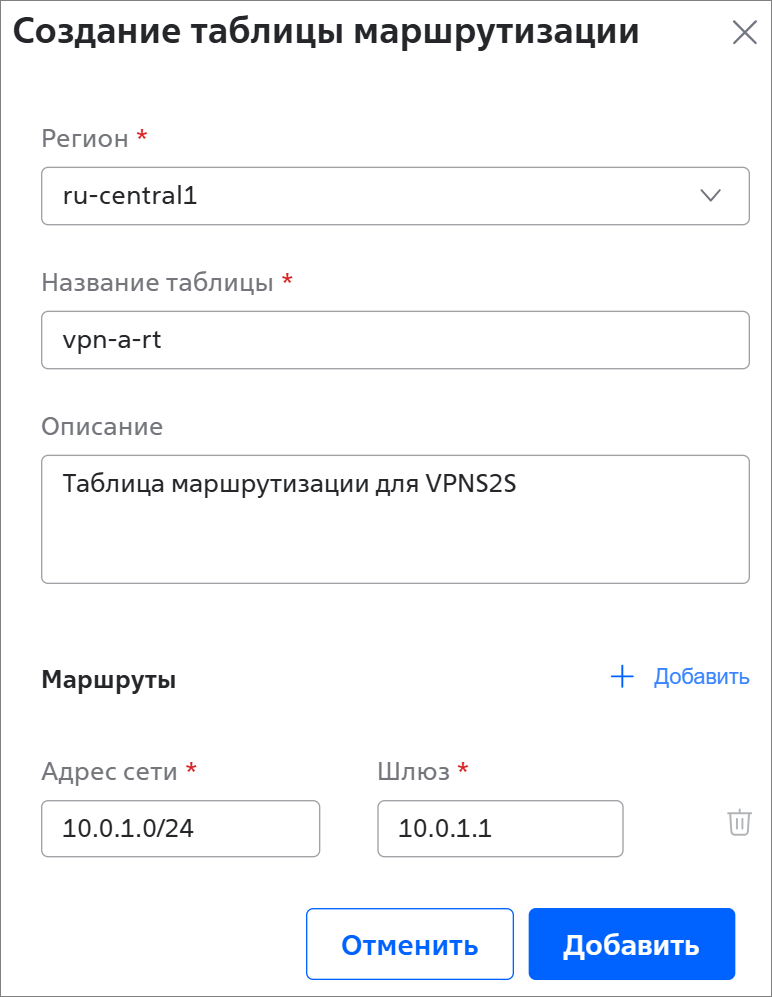Screen dimensions: 772x997
Task: Cancel with the Отменить button
Action: pyautogui.click(x=410, y=944)
